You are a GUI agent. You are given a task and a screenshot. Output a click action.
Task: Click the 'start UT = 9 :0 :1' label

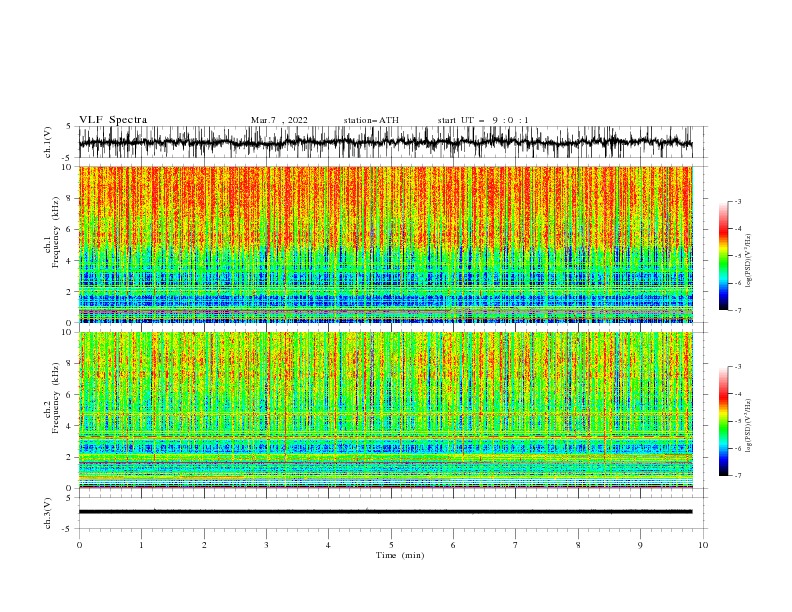click(483, 120)
